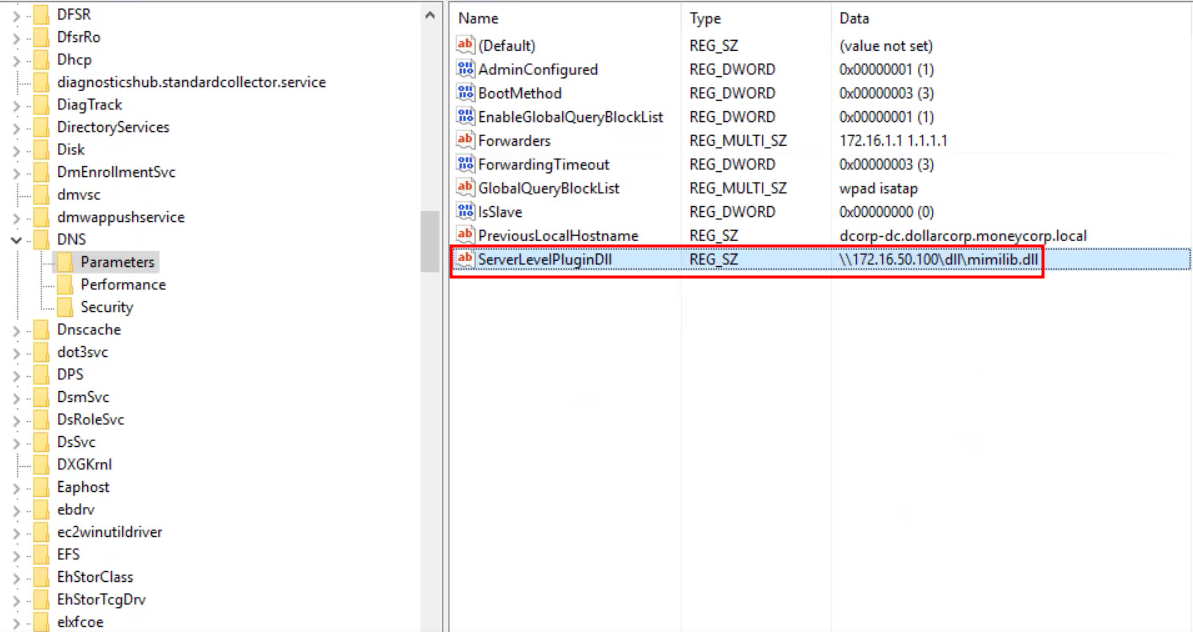Click the DWORD icon for AdminConfigured
Image resolution: width=1193 pixels, height=632 pixels.
(465, 68)
